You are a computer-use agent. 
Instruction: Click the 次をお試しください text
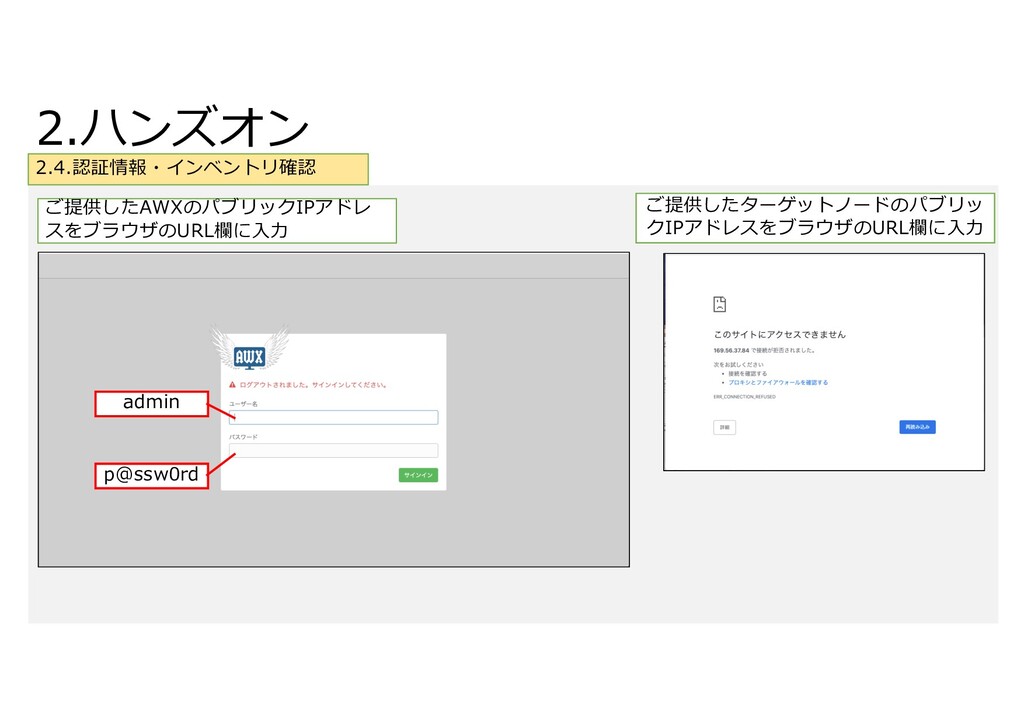[x=738, y=365]
